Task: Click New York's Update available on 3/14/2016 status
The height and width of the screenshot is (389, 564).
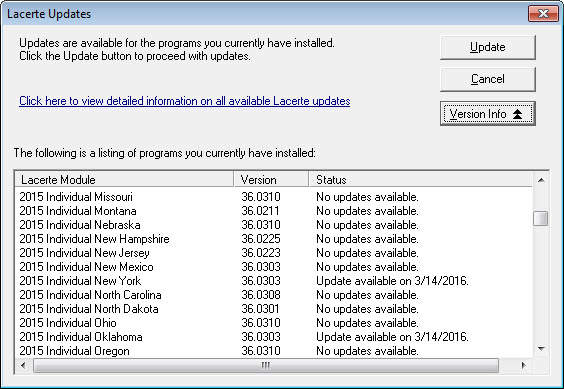Action: coord(392,281)
